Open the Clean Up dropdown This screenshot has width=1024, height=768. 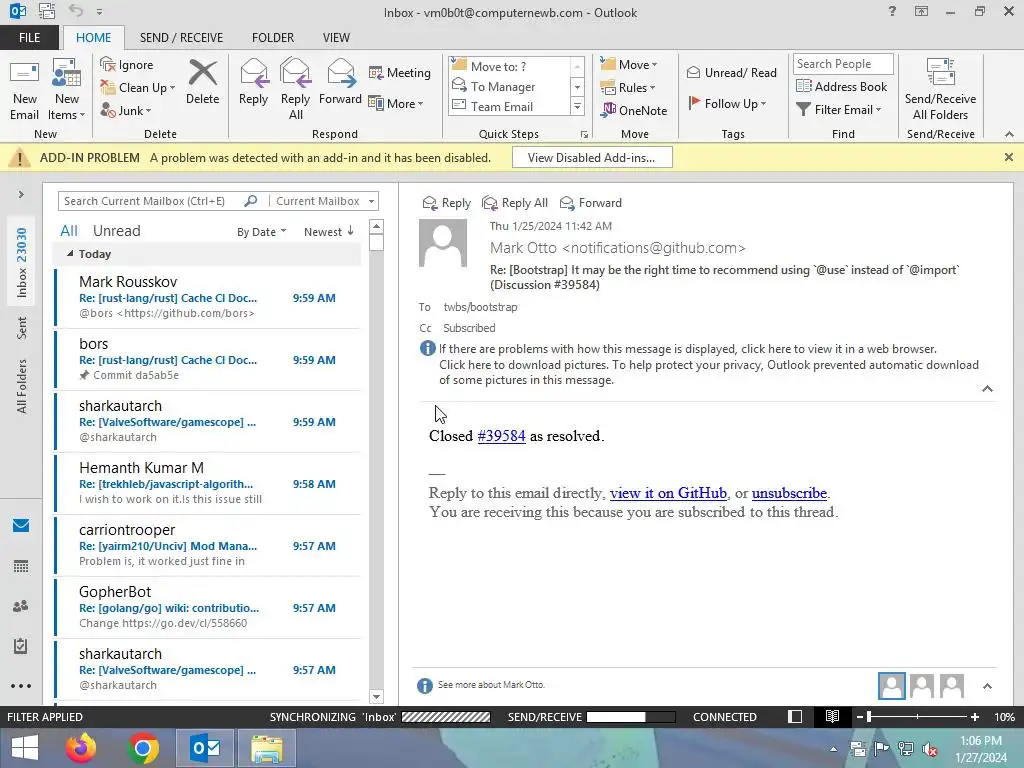(138, 88)
